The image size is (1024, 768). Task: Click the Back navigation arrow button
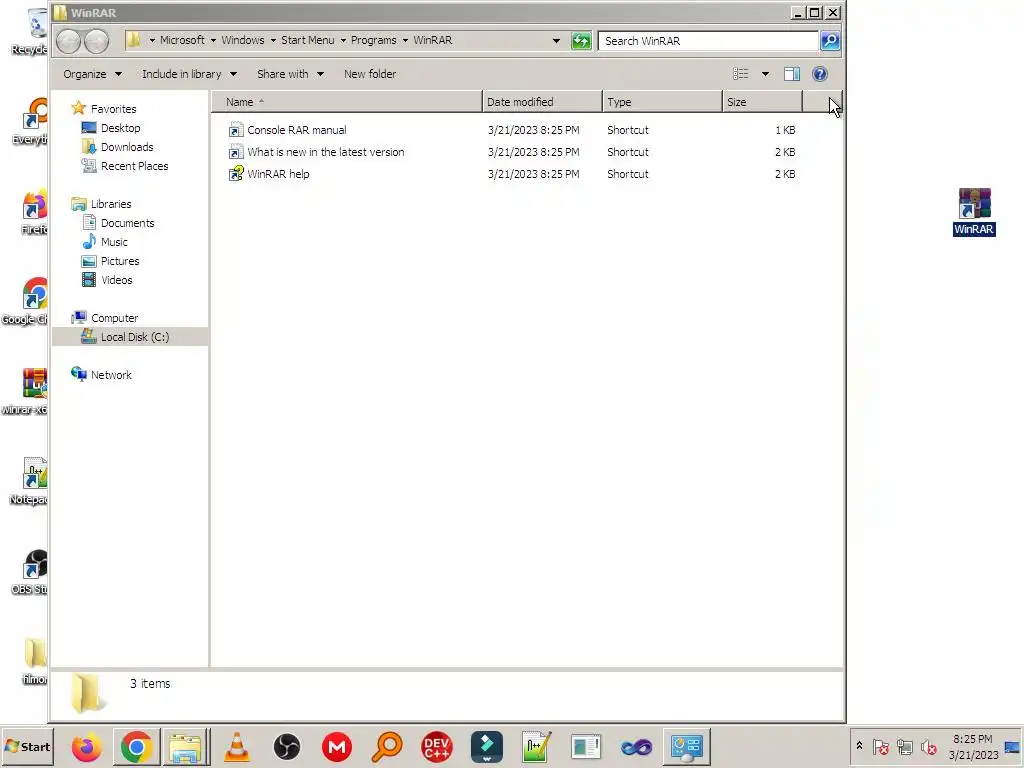coord(68,41)
